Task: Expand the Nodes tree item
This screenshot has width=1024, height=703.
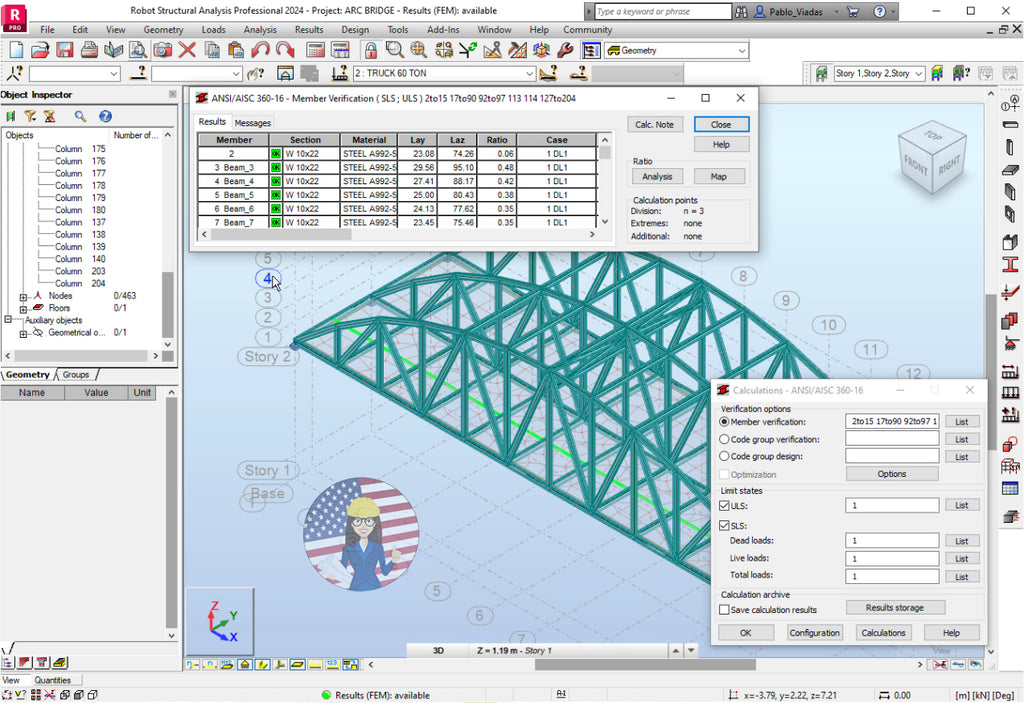Action: click(24, 297)
